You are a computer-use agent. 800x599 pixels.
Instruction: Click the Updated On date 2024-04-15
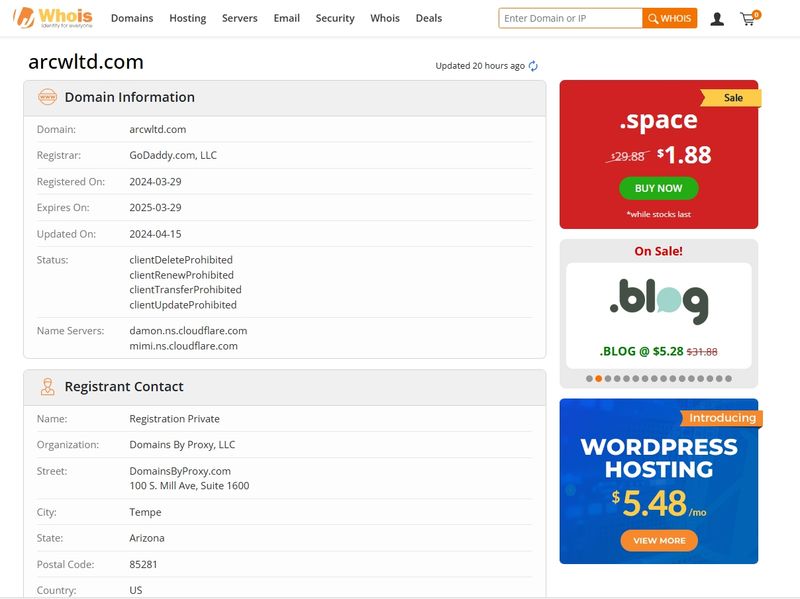(155, 234)
